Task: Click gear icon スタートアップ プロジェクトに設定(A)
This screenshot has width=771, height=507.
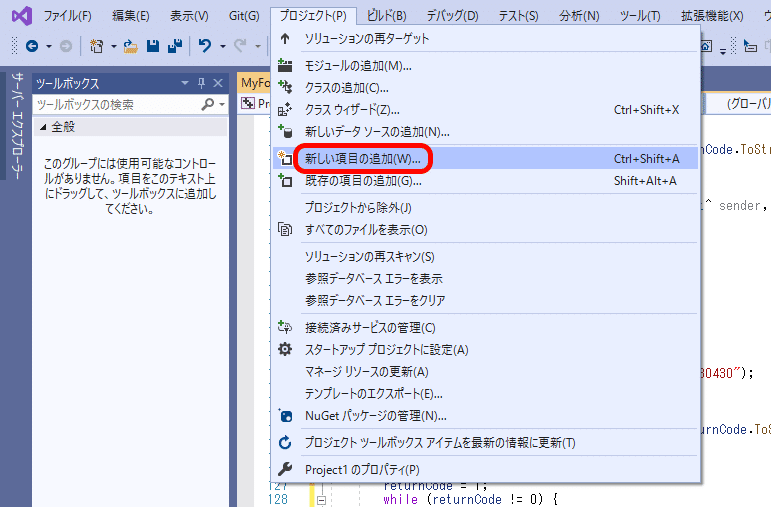Action: (x=485, y=350)
